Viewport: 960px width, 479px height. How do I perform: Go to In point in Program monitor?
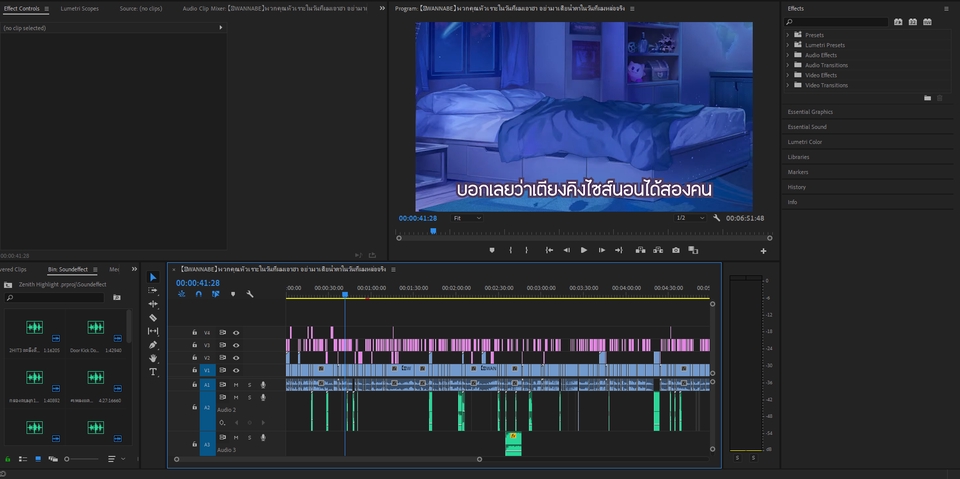tap(549, 250)
